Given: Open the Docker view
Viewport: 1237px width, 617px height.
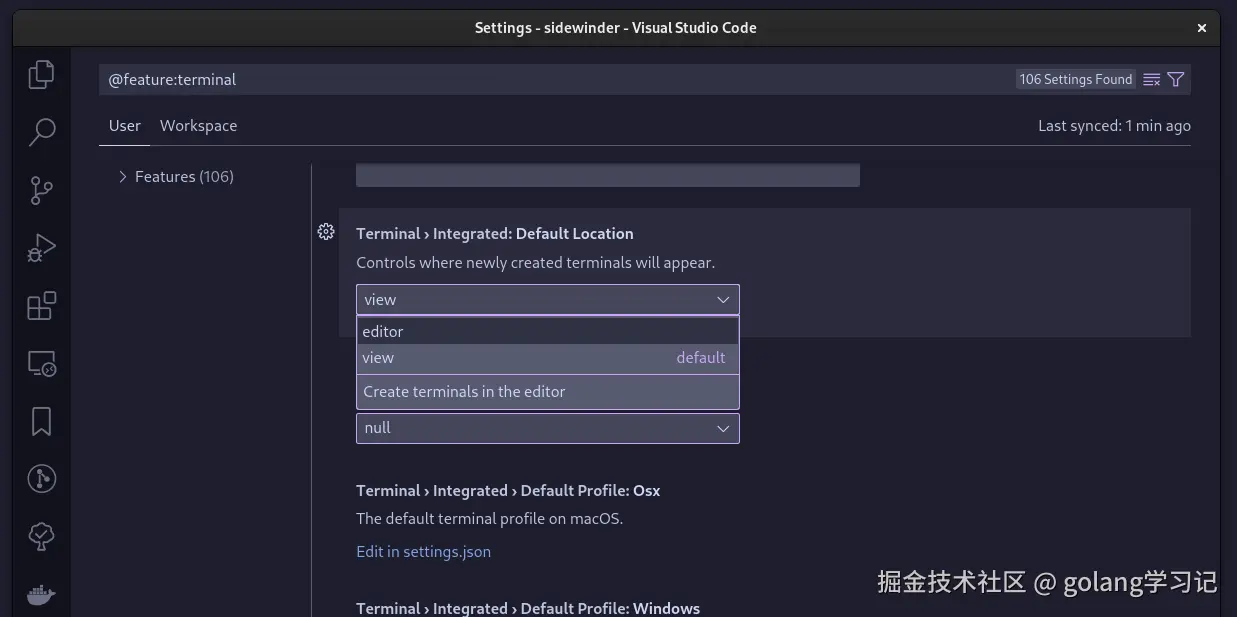Looking at the screenshot, I should pos(41,595).
